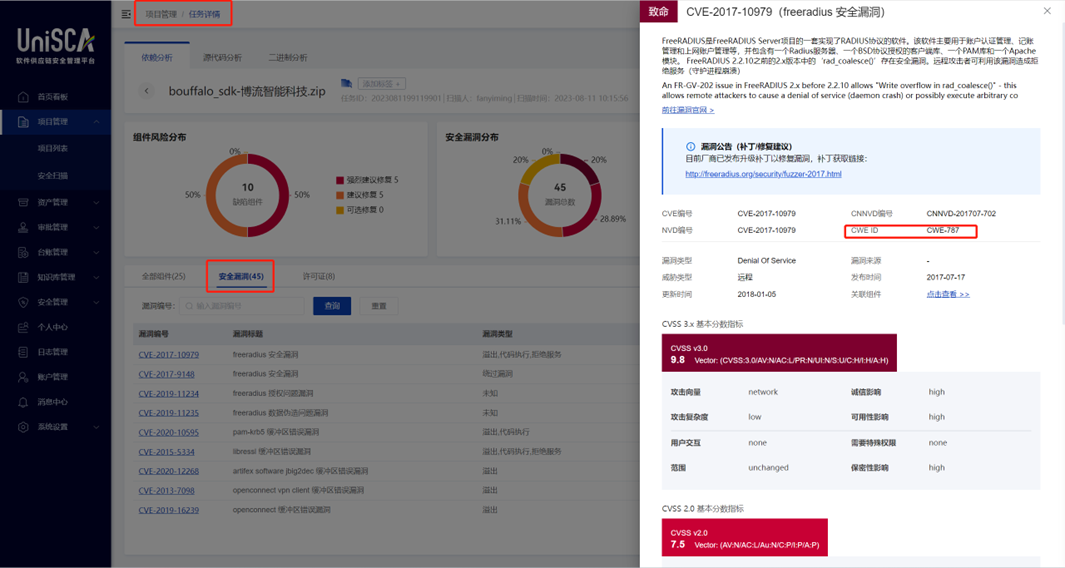Open 安全扫描 submenu item
1065x568 pixels.
[x=53, y=175]
